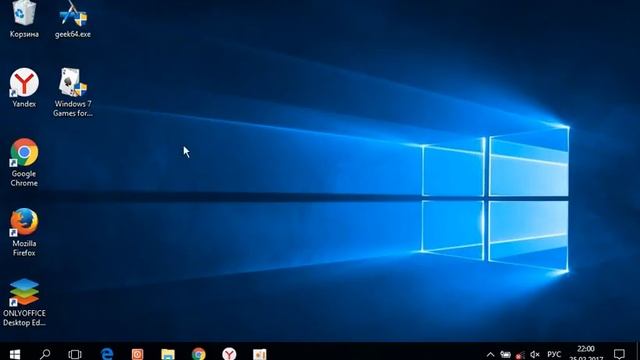Switch the РУС input language indicator
Viewport: 640px width, 360px height.
[554, 354]
